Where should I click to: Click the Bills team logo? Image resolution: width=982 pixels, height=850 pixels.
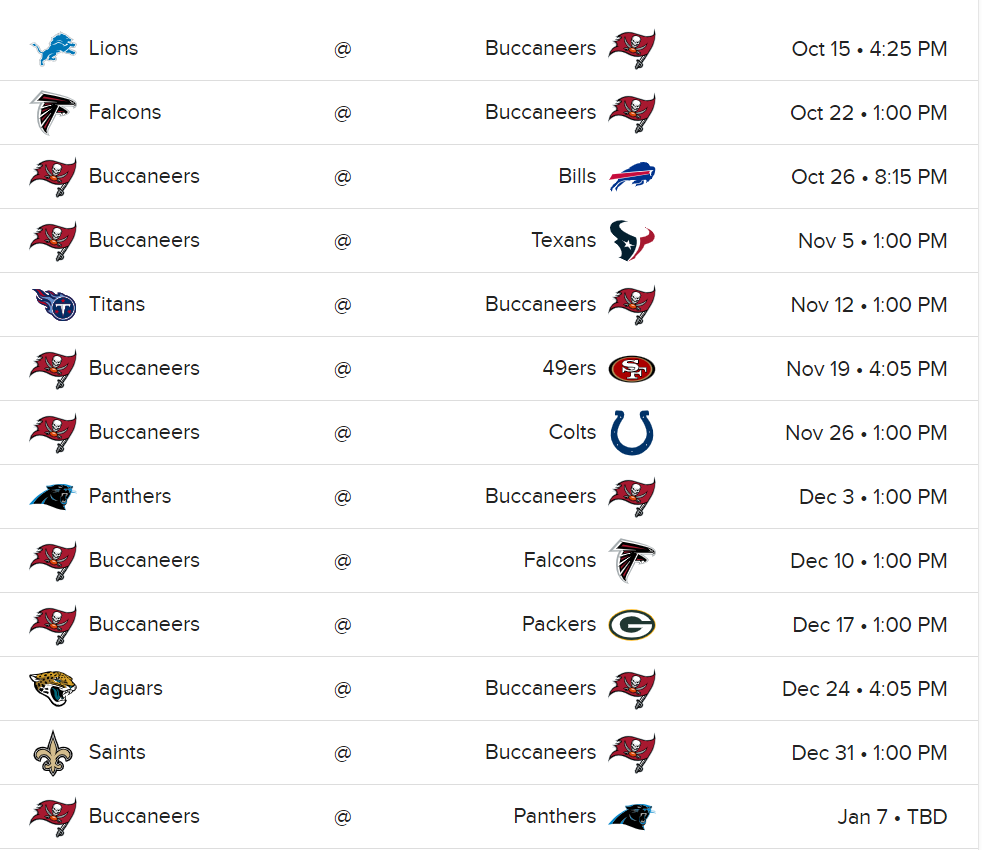pos(632,177)
